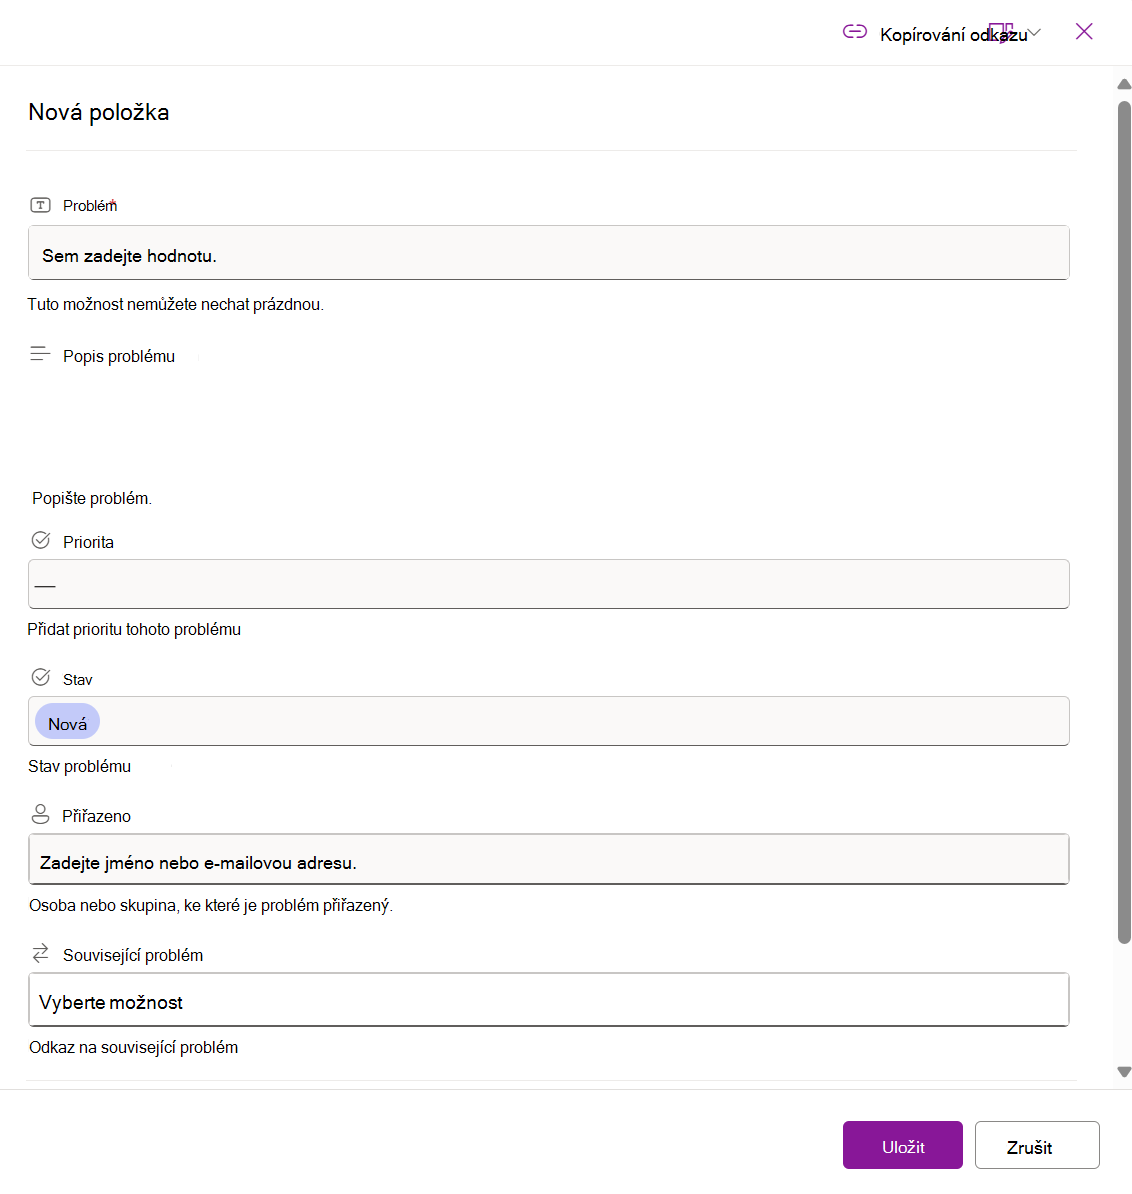Save the item with Uložit
This screenshot has height=1194, width=1132.
(x=902, y=1145)
